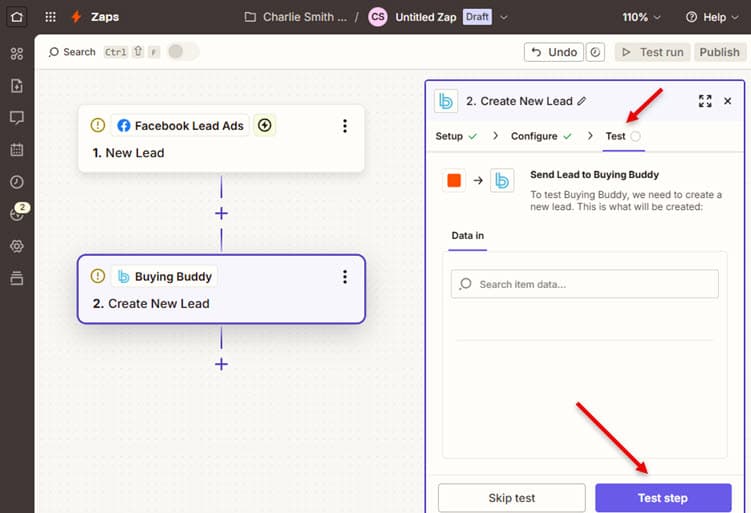Switch to the Setup tab

[x=456, y=136]
